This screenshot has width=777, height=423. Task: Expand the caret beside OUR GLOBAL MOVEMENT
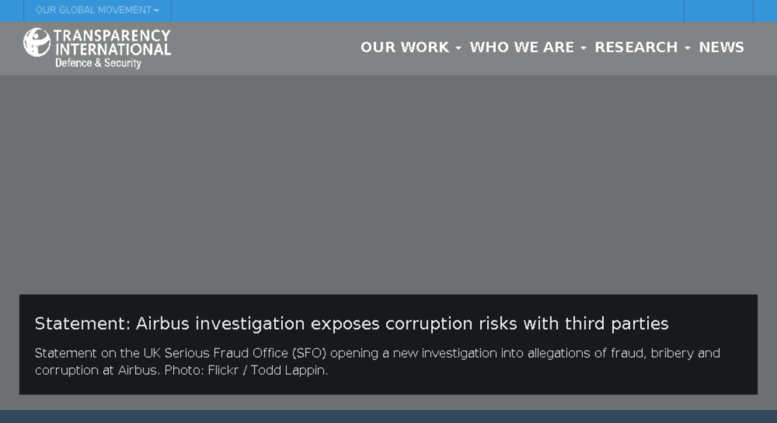click(x=157, y=10)
